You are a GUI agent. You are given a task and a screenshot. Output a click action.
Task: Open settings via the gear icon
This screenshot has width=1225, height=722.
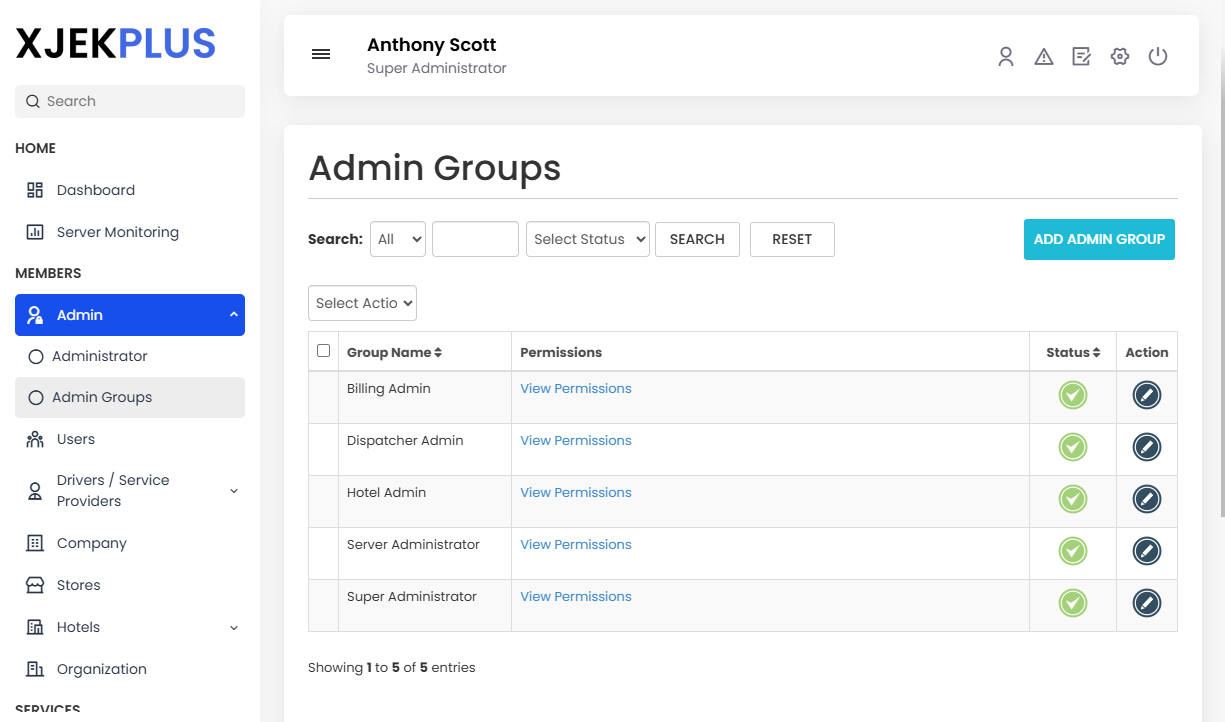(1119, 57)
